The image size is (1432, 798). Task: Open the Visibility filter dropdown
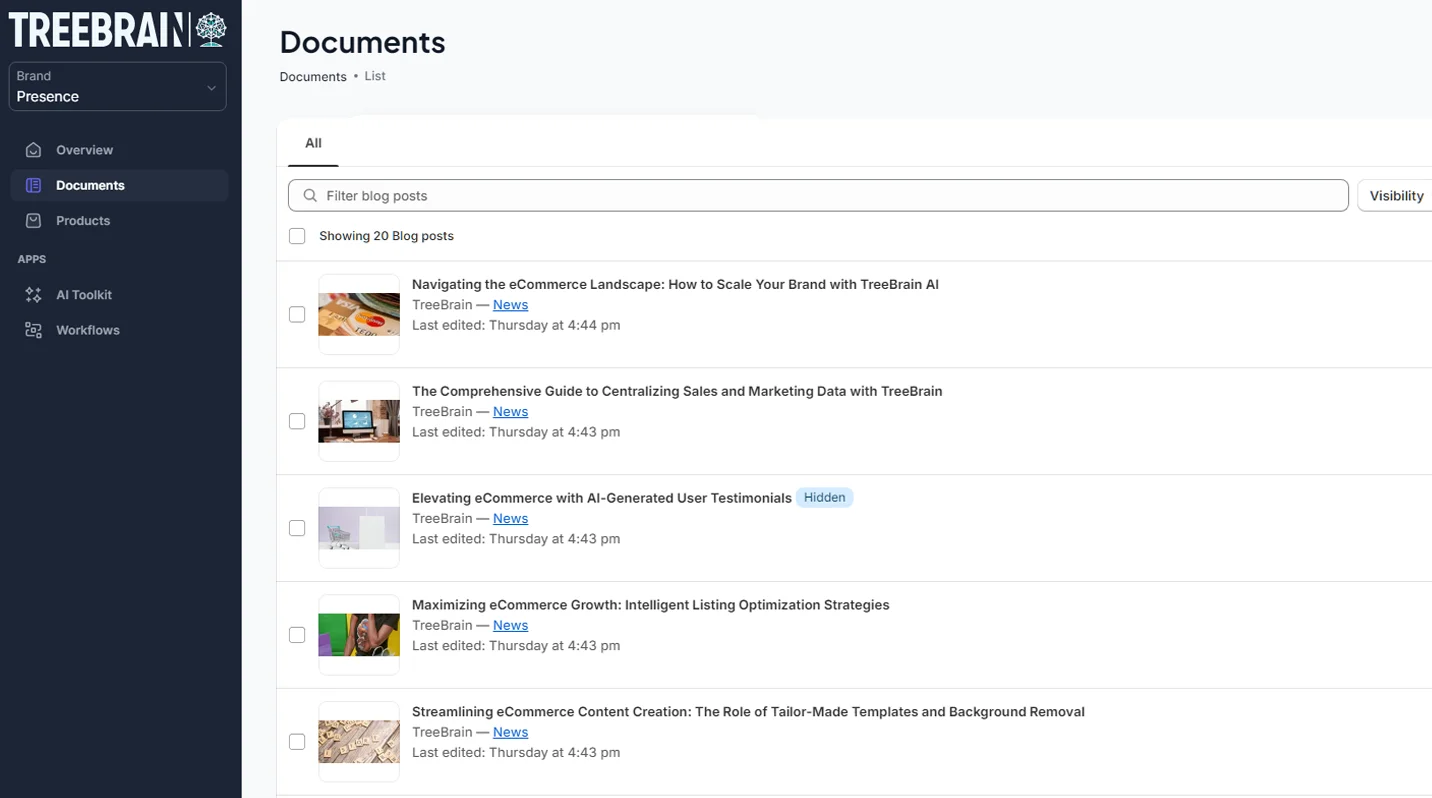pos(1395,195)
